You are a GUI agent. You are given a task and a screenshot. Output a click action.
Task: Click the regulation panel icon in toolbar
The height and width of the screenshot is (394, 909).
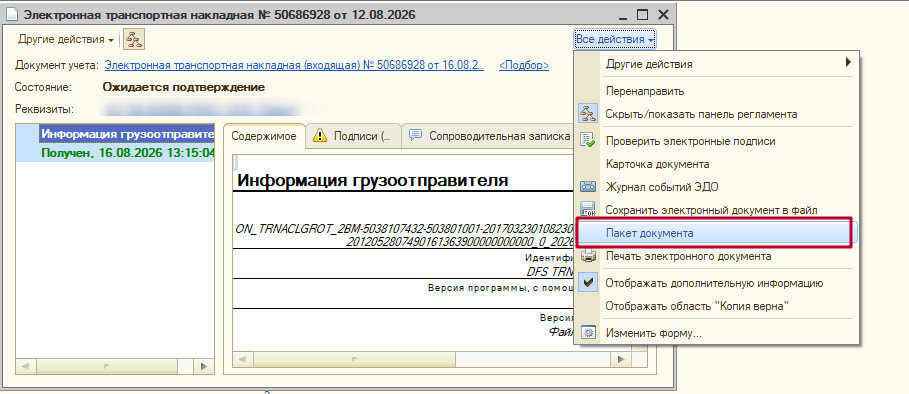tap(134, 39)
